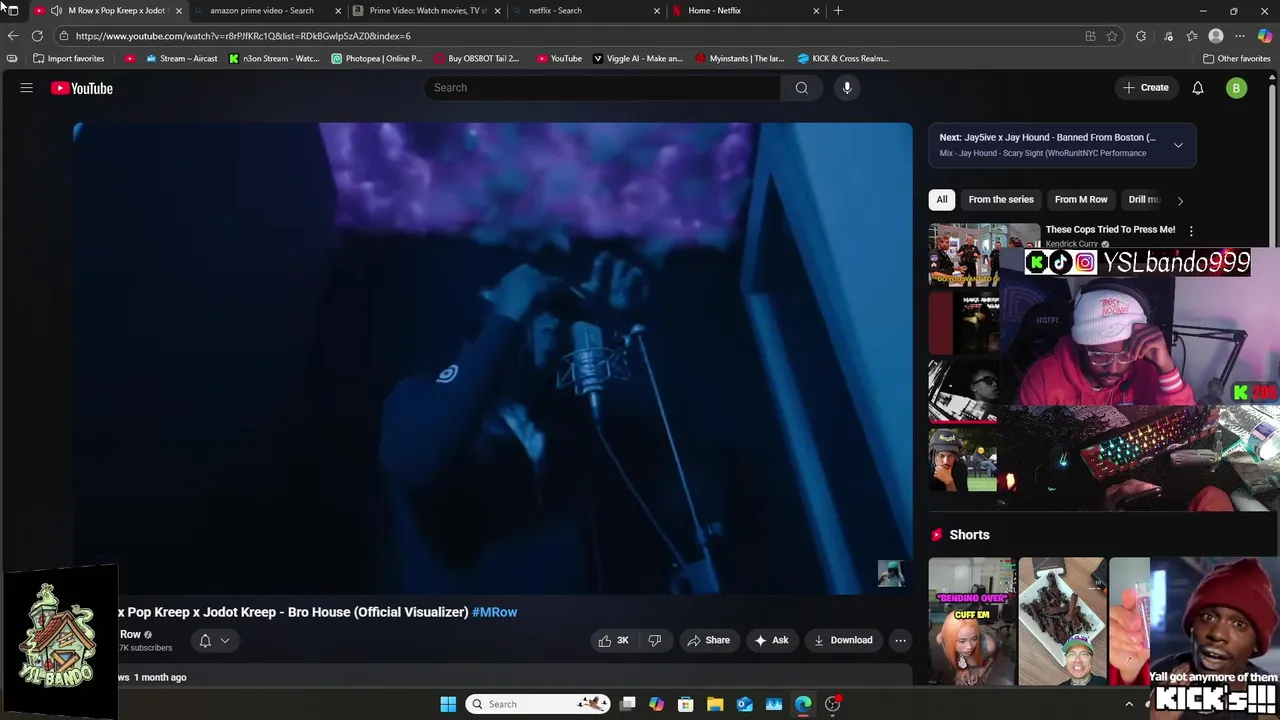Click the Download button
The width and height of the screenshot is (1280, 720).
click(x=843, y=640)
